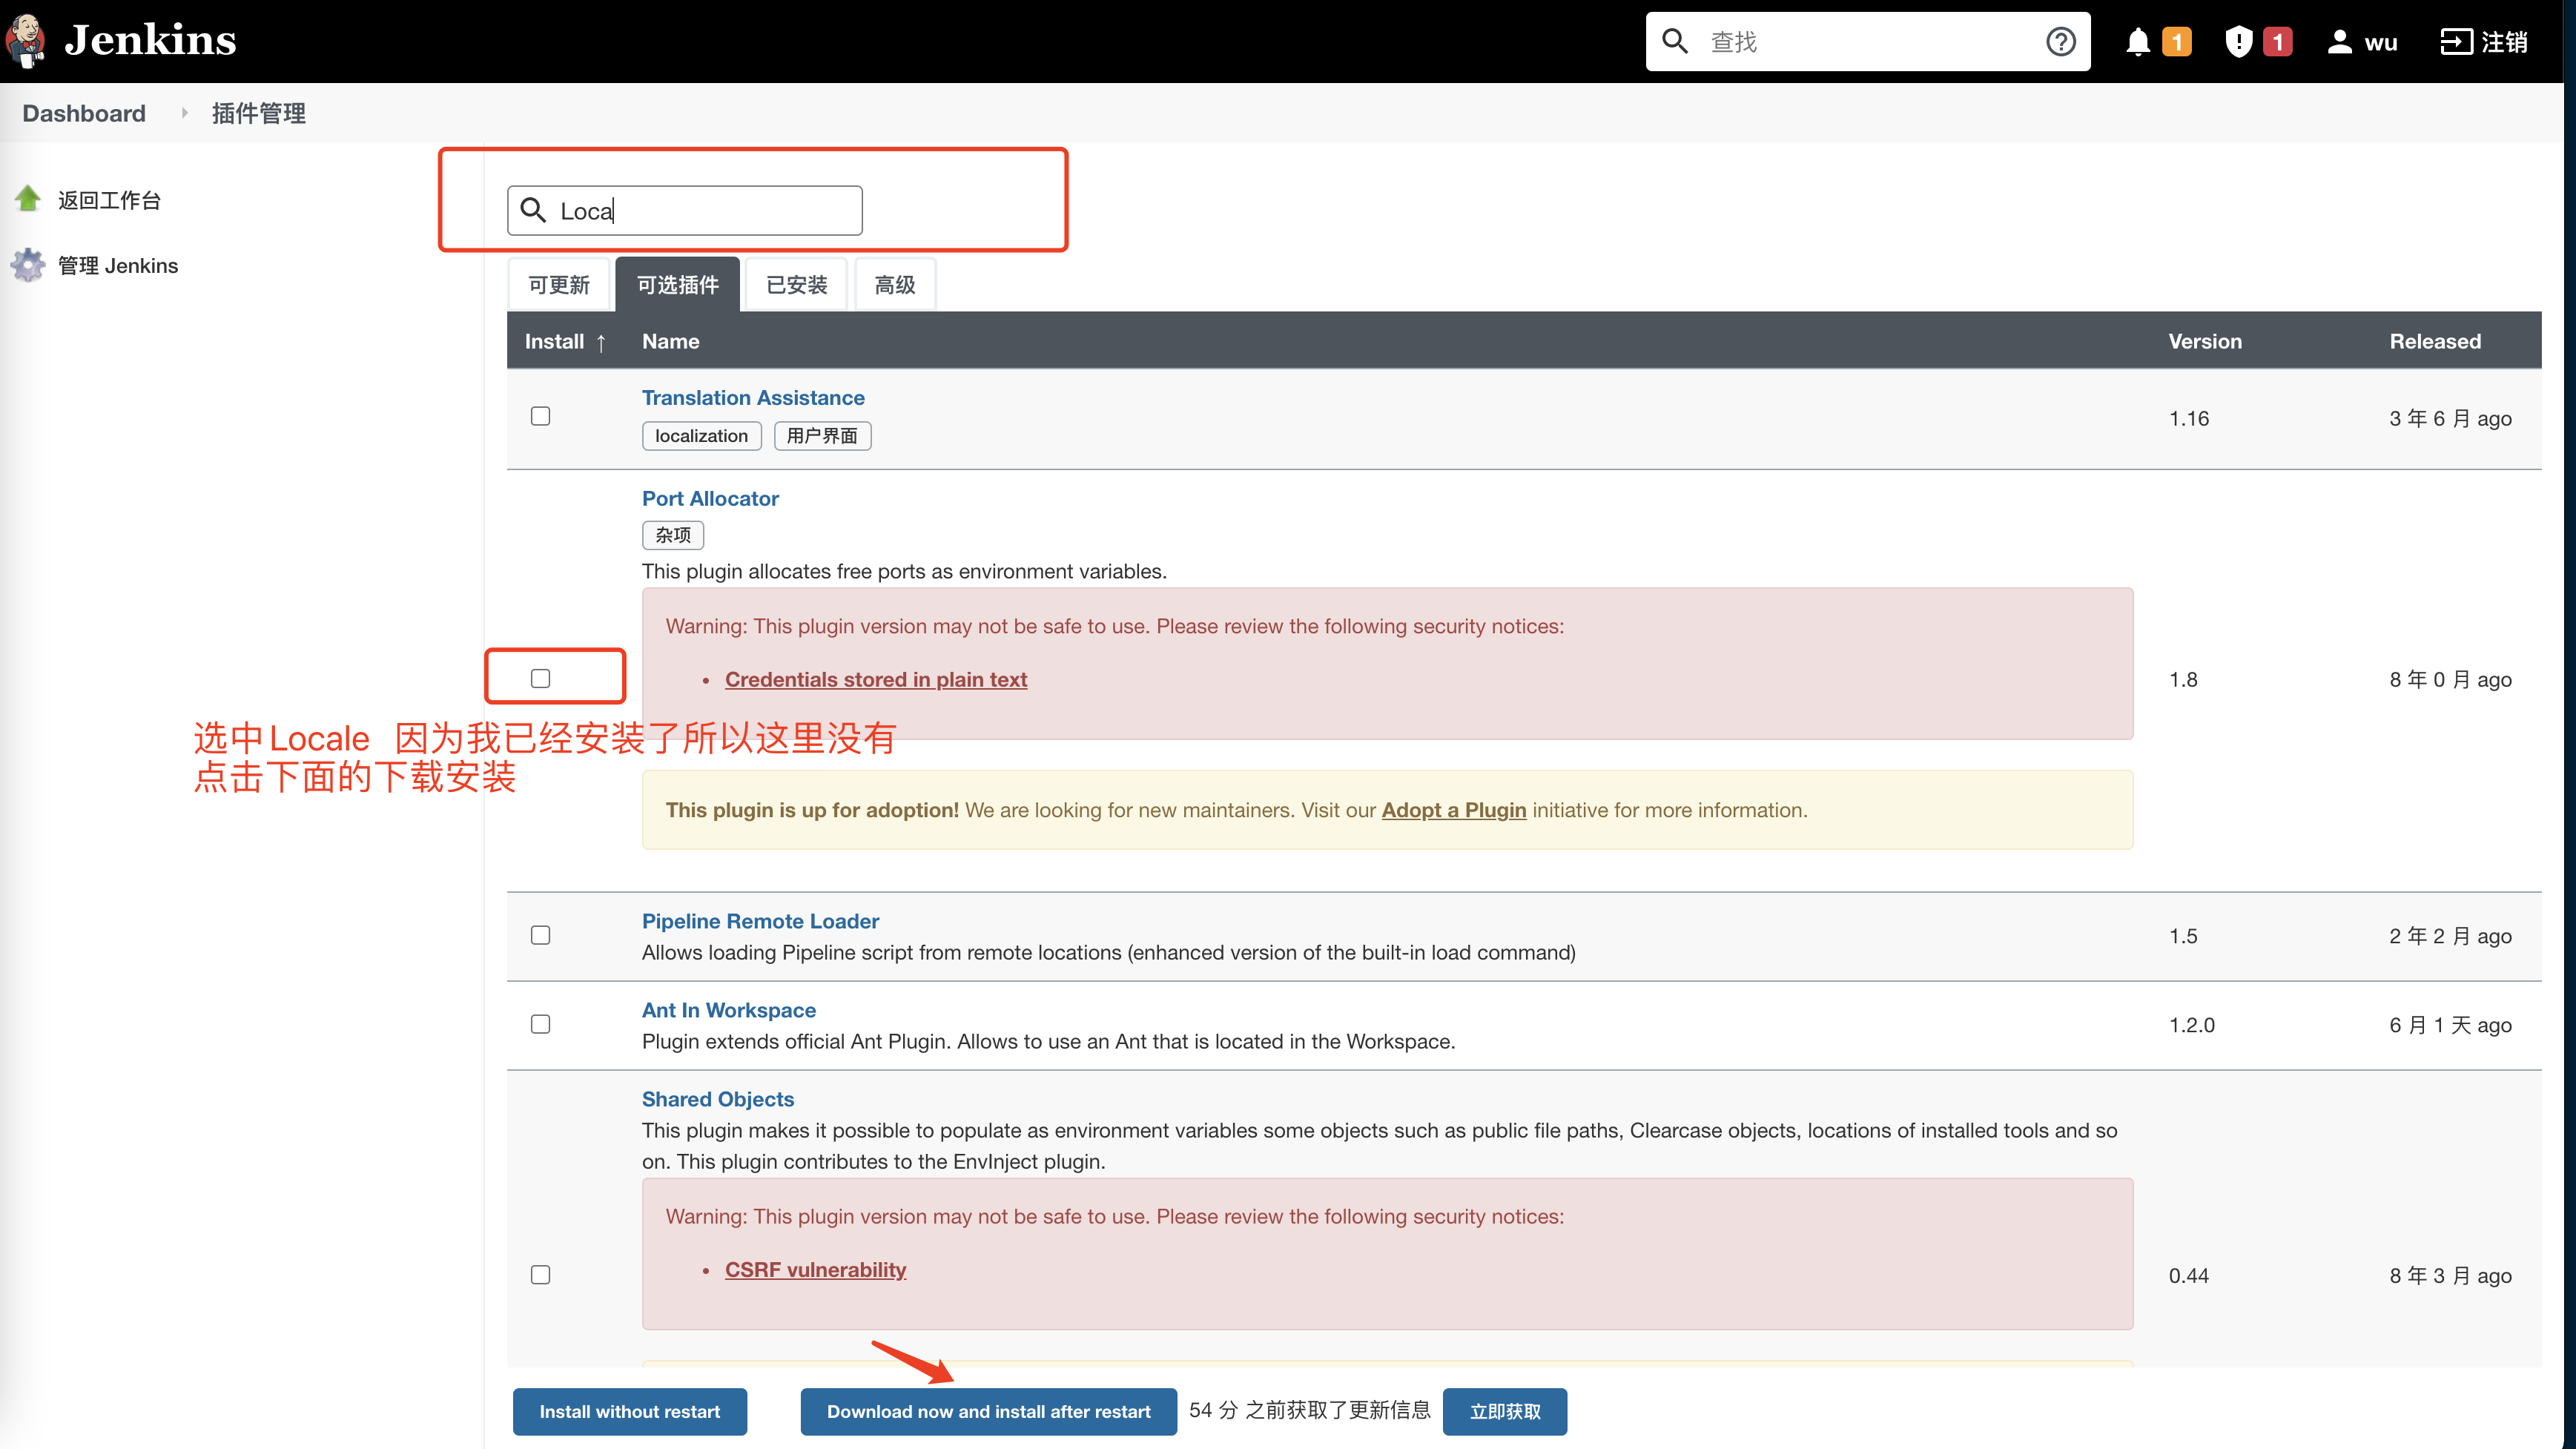Click Install without restart button
The image size is (2576, 1449).
(630, 1411)
